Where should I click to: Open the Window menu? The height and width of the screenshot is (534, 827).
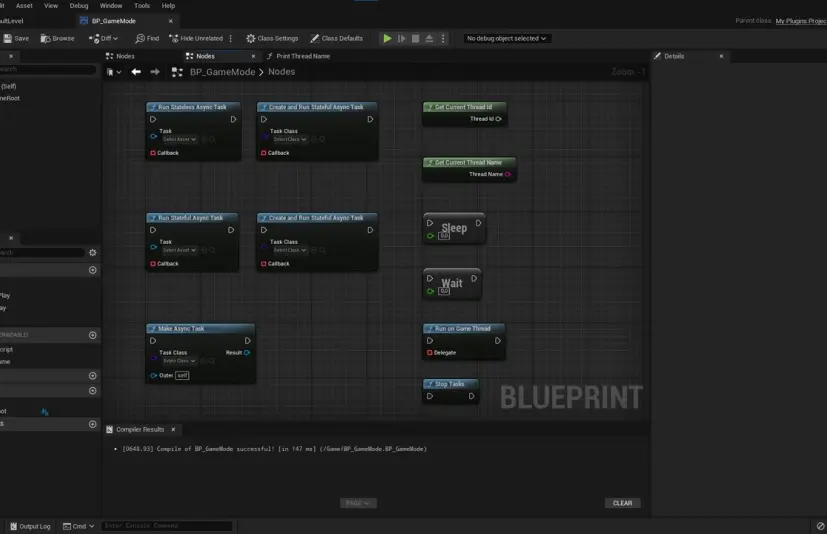tap(111, 6)
